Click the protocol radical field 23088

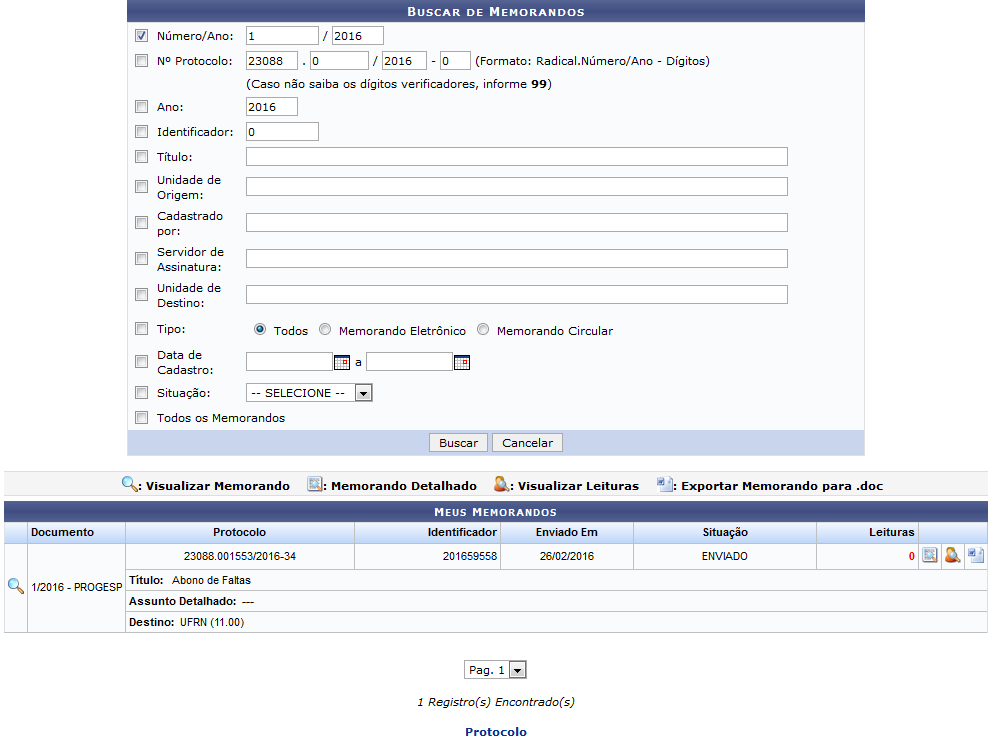click(x=271, y=61)
